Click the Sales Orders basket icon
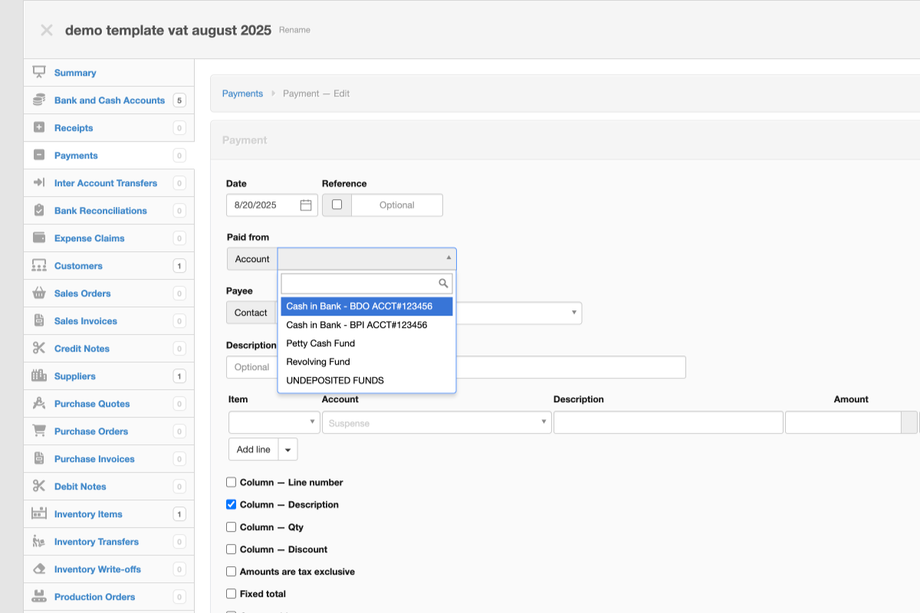 pos(39,293)
